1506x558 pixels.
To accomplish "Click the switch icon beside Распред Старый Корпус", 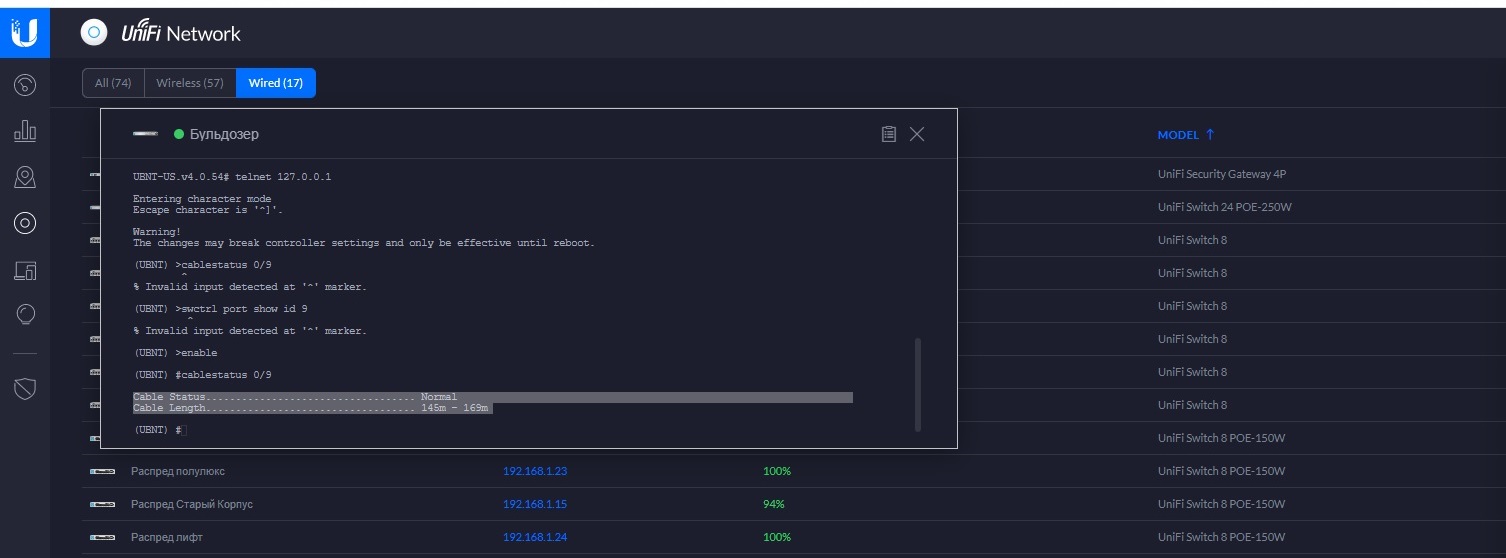I will click(102, 504).
